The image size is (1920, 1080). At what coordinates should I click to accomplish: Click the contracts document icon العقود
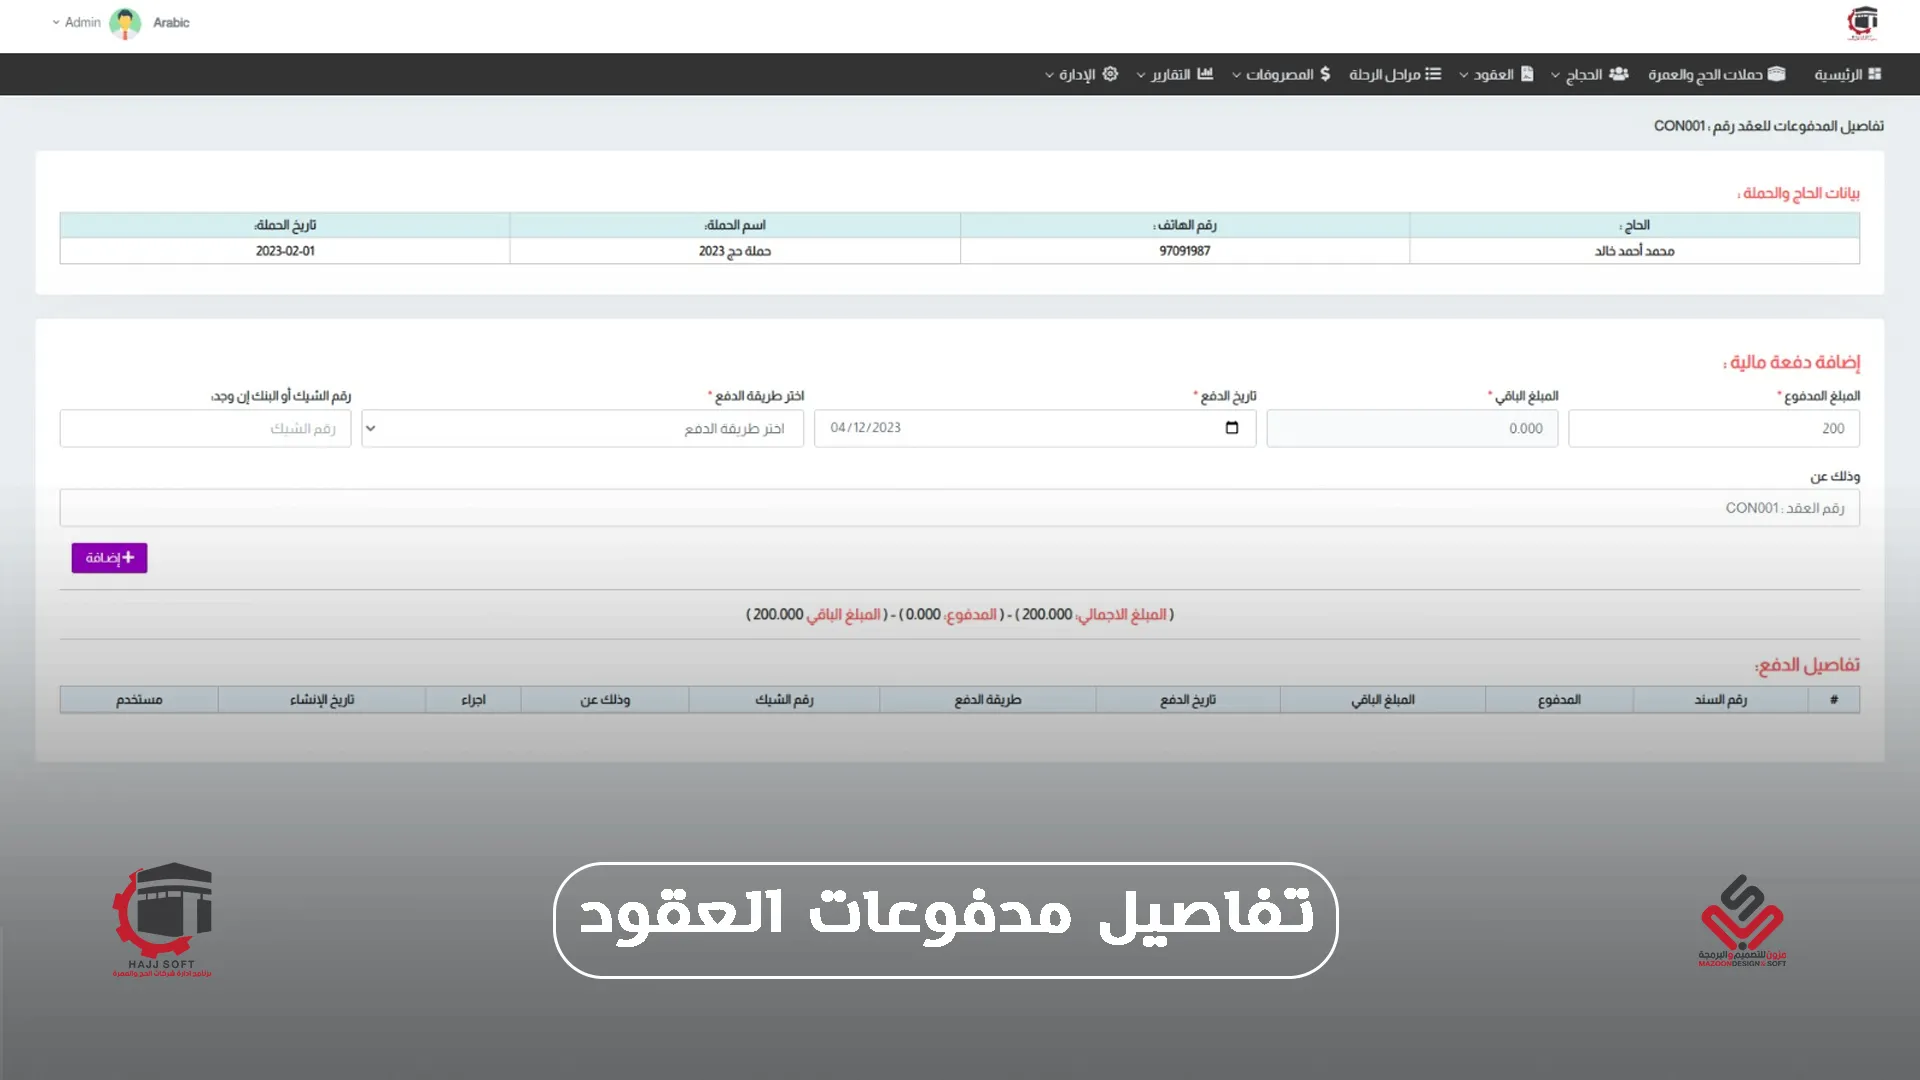[x=1527, y=74]
